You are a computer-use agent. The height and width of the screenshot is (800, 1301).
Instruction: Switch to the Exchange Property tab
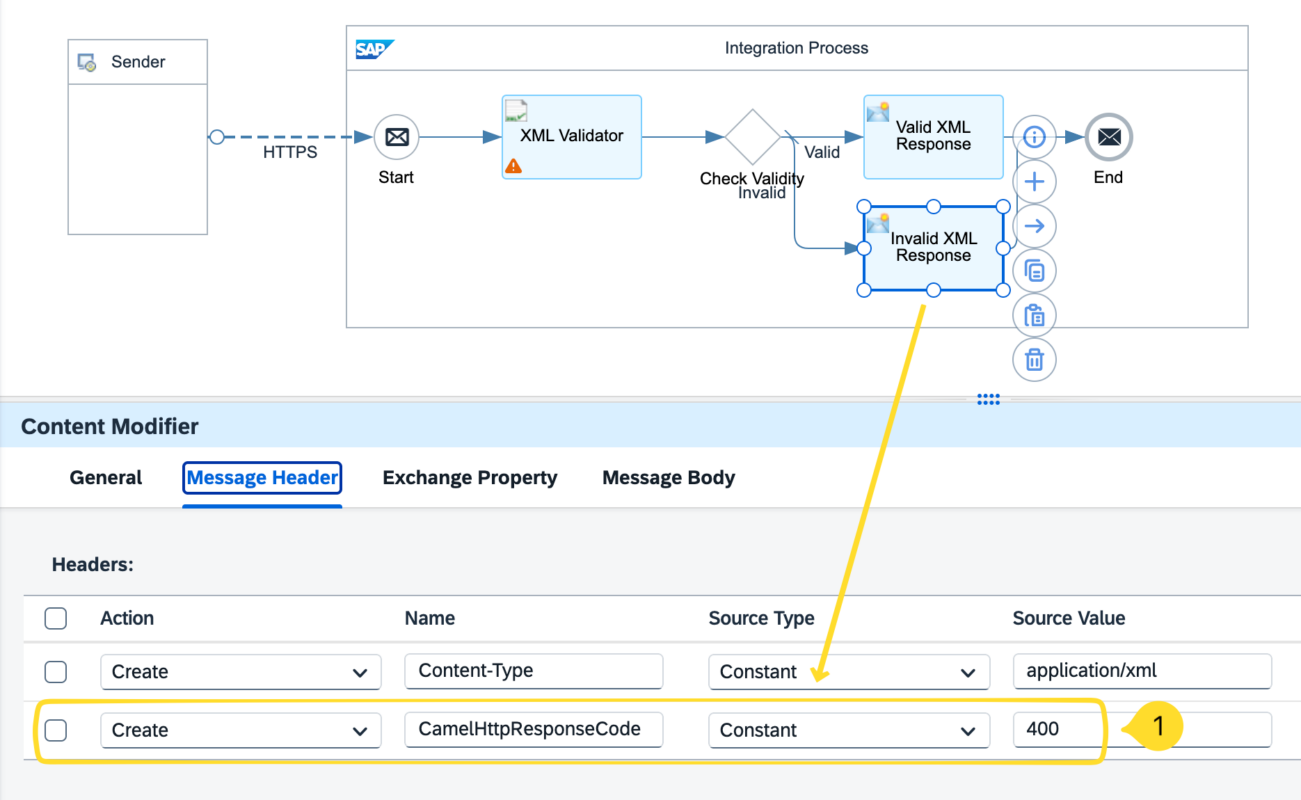[469, 478]
